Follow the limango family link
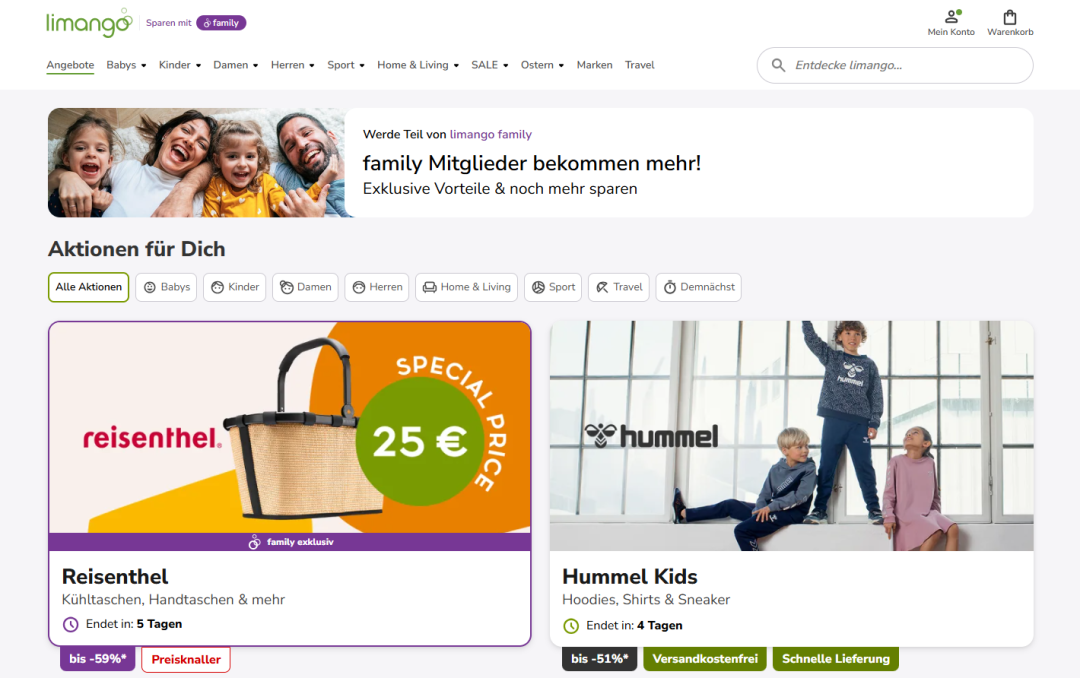 click(490, 134)
